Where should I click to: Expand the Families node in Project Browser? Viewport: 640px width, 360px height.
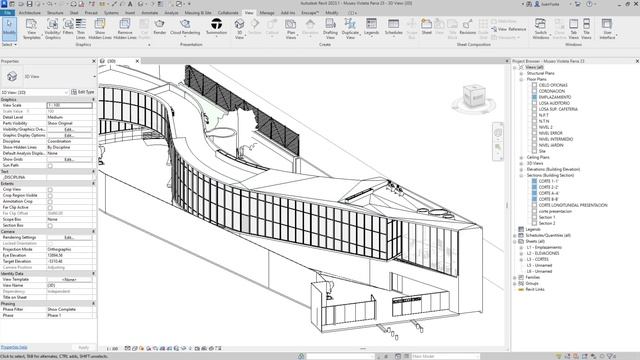point(515,277)
